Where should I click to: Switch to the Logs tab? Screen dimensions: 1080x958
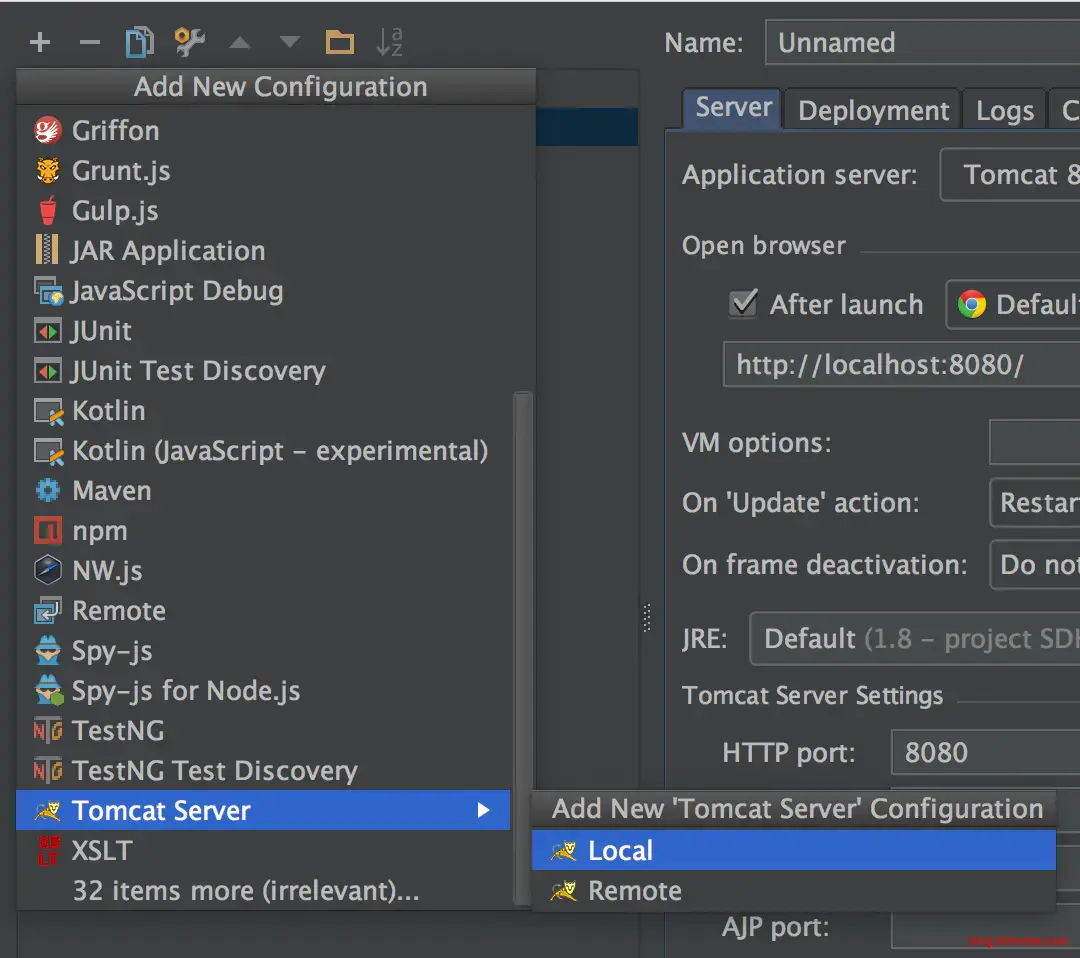[x=1004, y=110]
